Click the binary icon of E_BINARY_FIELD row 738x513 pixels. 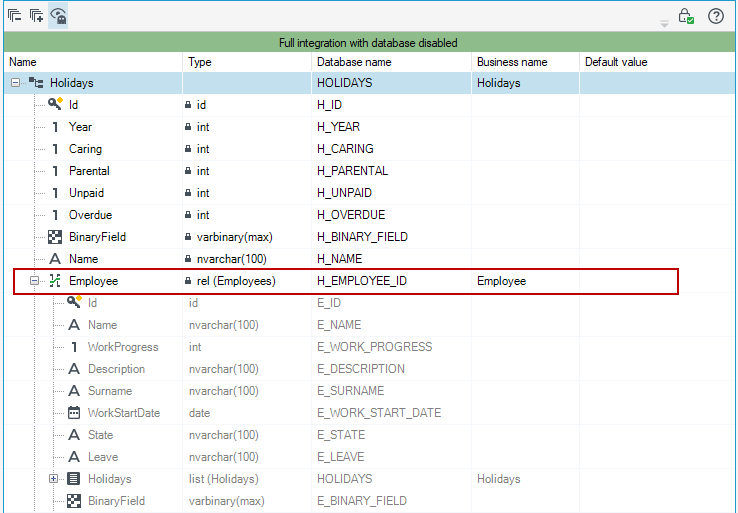[74, 501]
